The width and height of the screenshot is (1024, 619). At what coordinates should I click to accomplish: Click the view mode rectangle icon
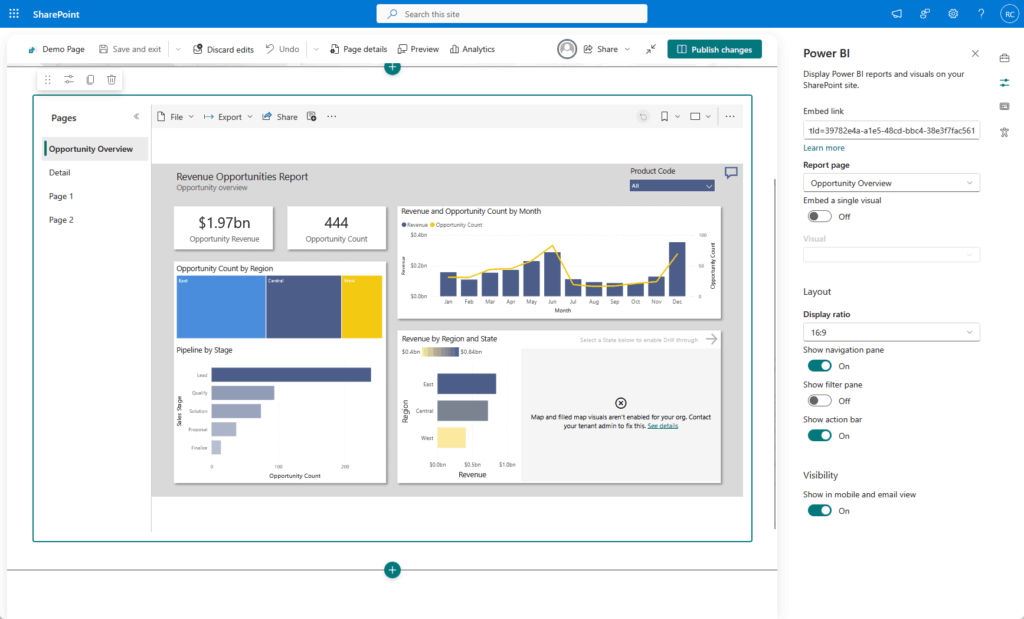pos(695,117)
